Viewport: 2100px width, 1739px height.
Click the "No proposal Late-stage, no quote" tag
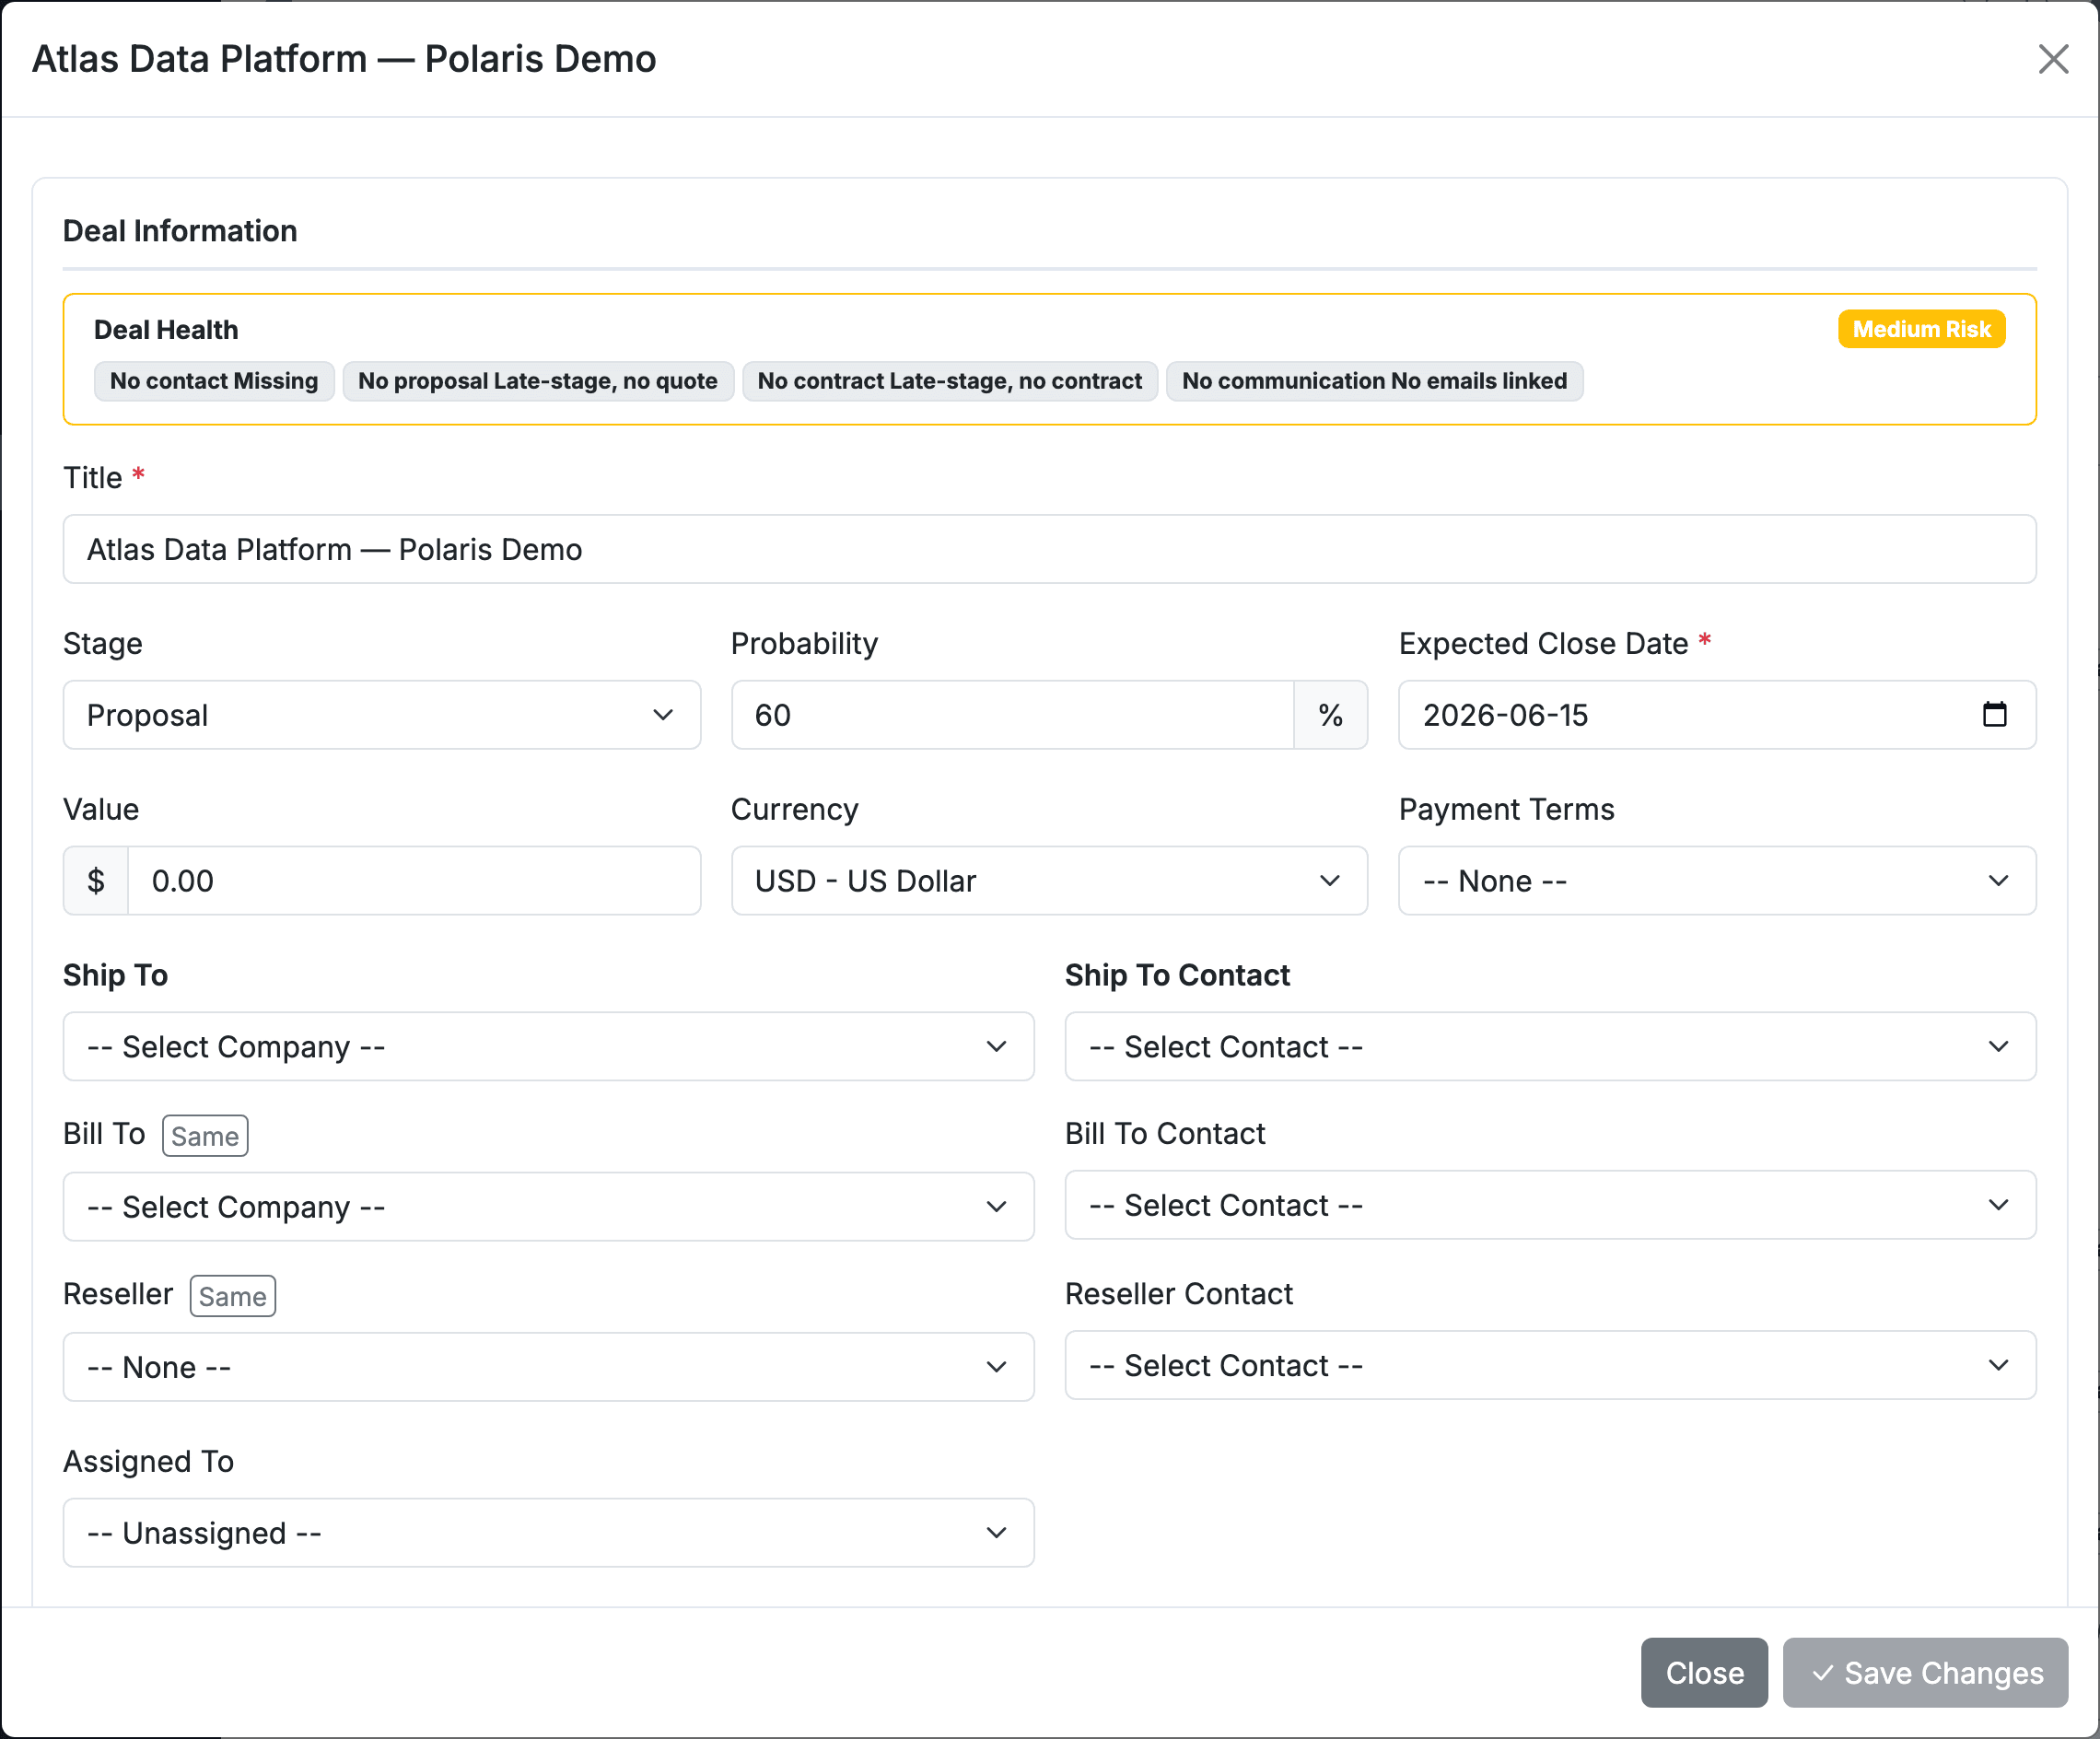[x=538, y=381]
